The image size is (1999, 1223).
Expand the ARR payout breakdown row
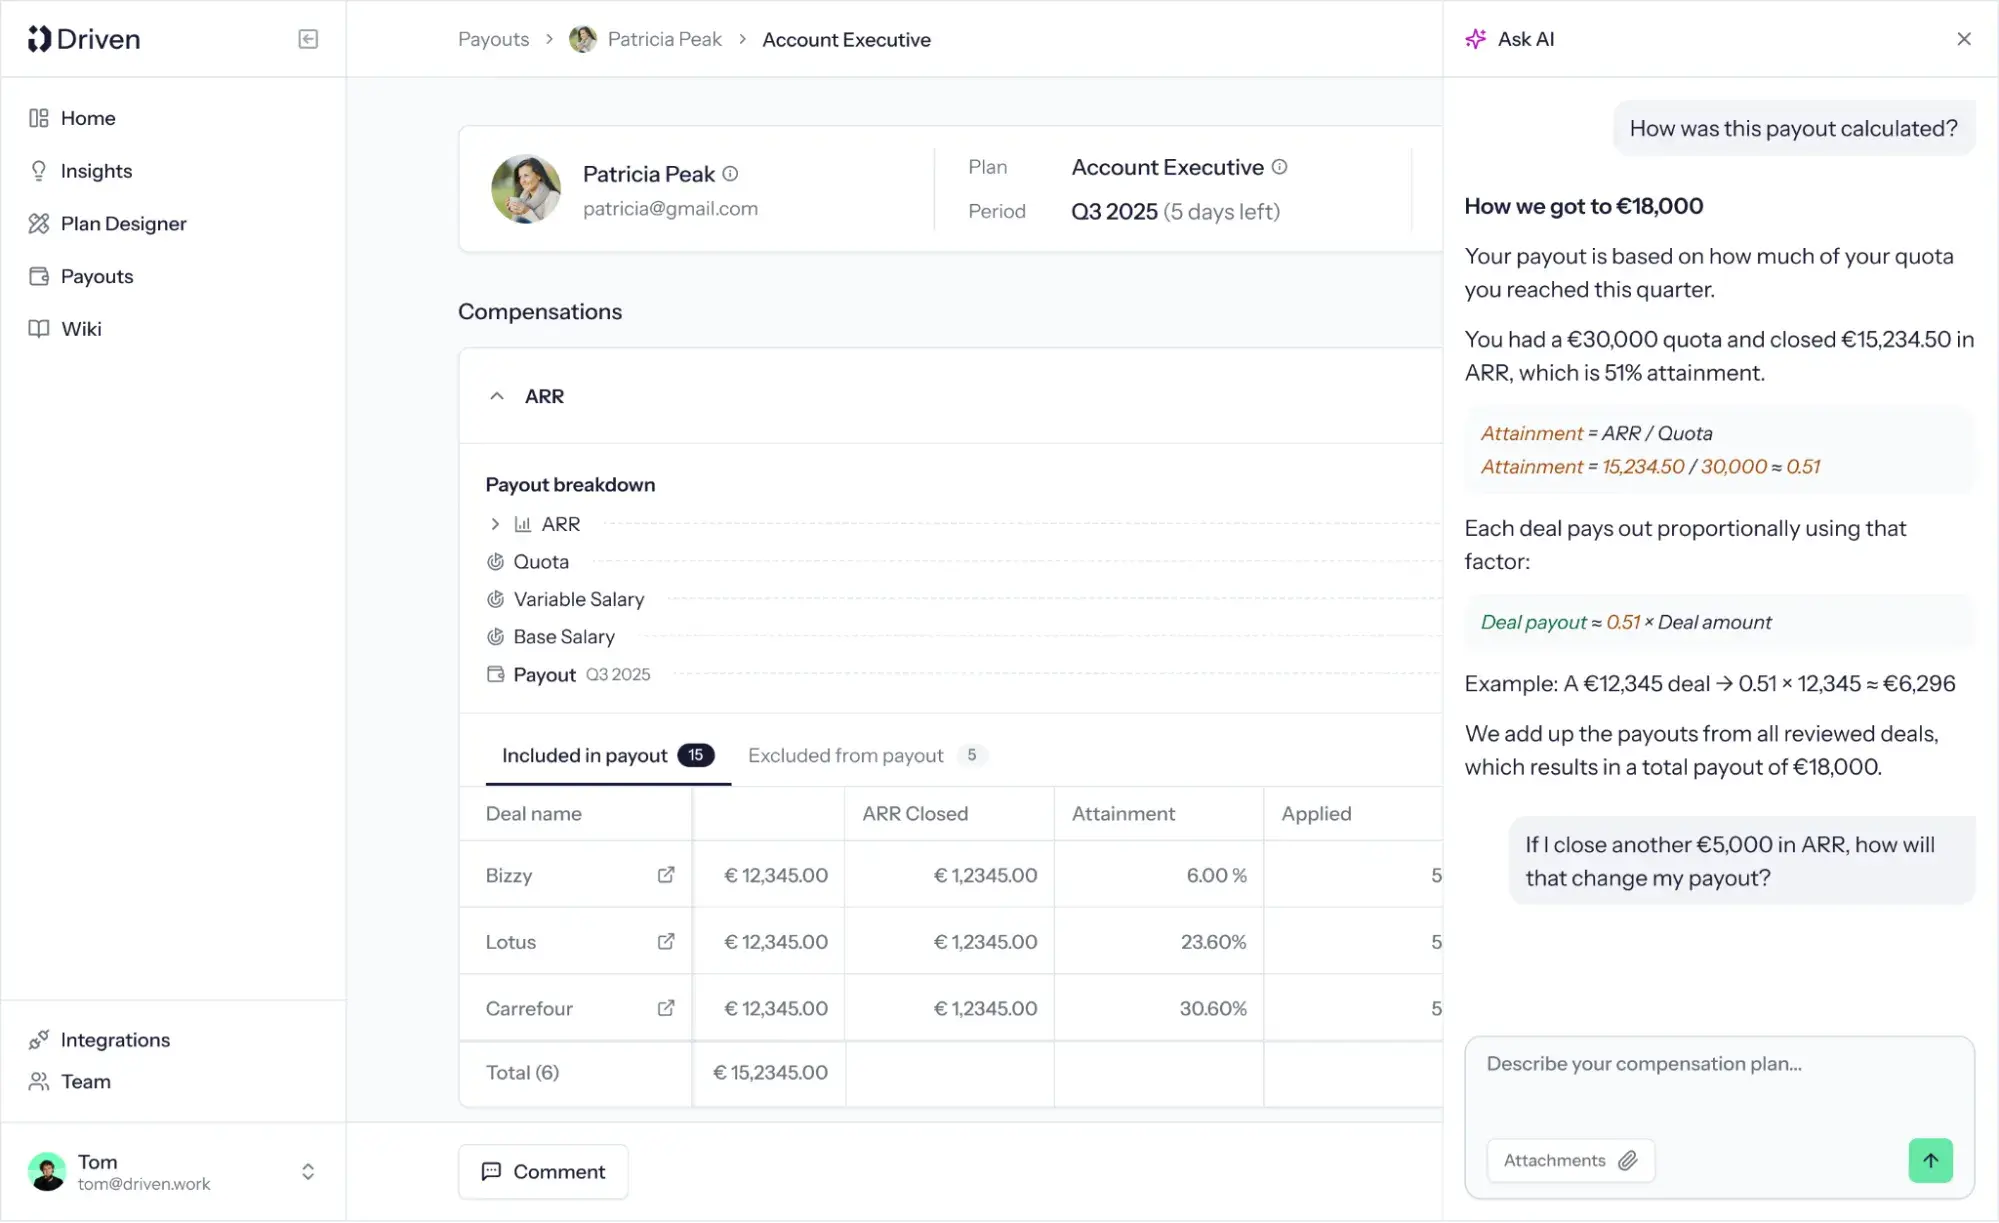click(495, 524)
